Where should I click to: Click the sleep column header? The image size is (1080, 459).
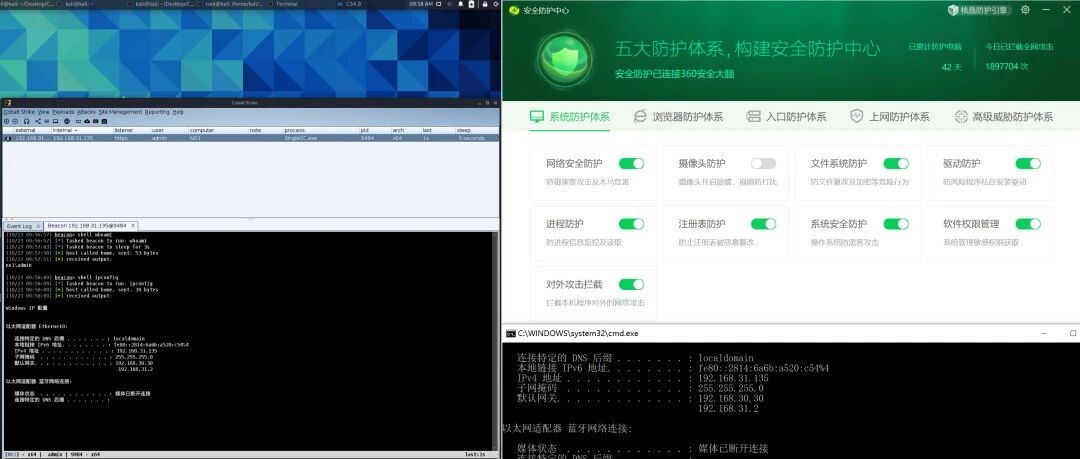tap(477, 130)
